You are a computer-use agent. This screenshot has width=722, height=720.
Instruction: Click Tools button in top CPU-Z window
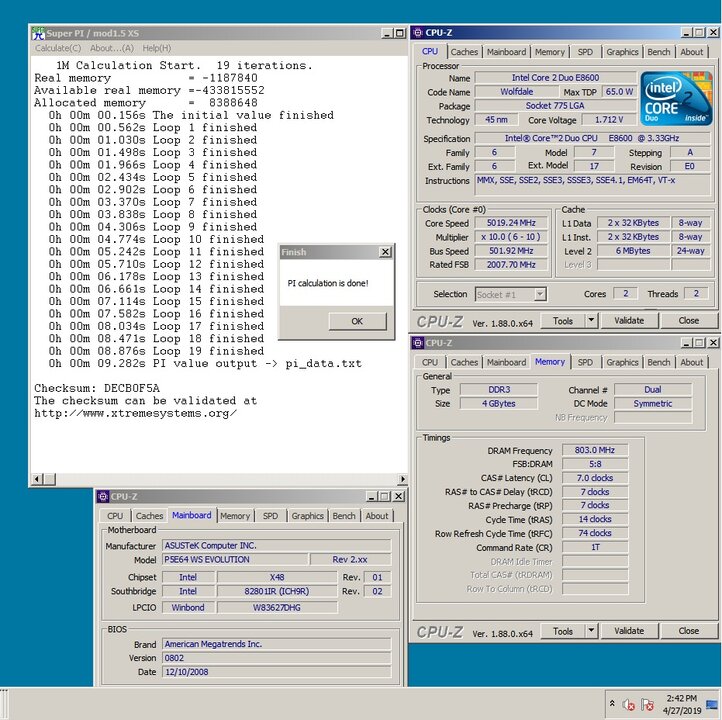pos(563,320)
